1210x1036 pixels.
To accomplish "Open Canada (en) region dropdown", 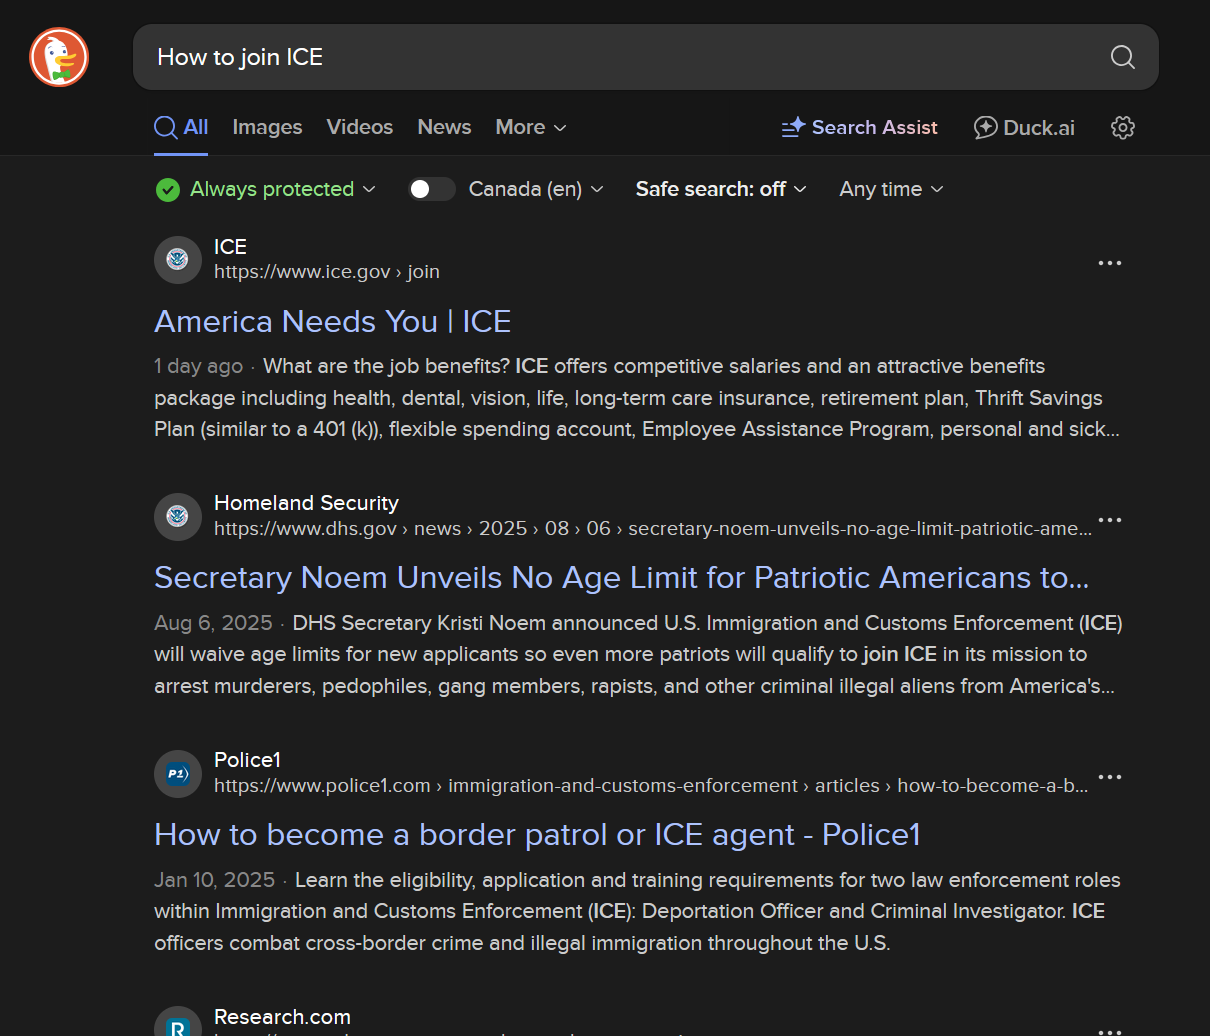I will point(536,189).
